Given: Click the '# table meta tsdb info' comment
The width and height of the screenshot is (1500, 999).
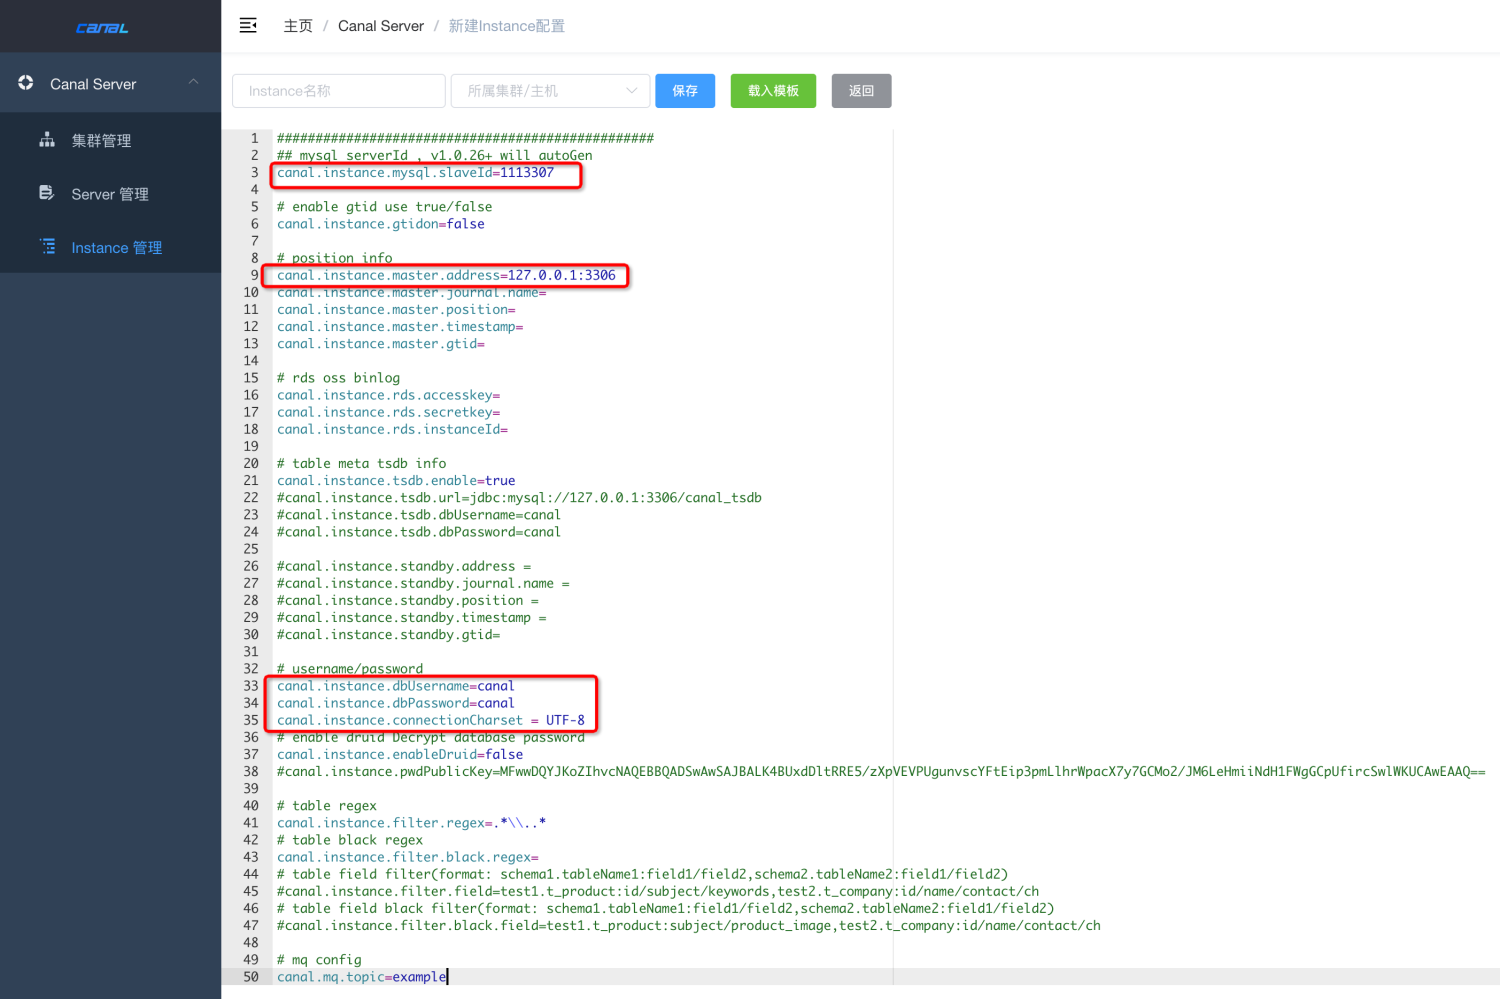Looking at the screenshot, I should (362, 464).
